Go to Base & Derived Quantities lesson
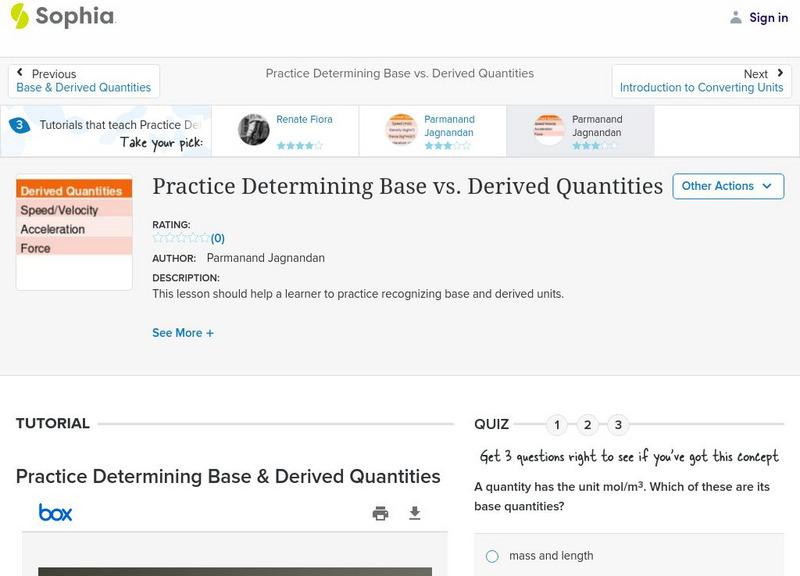The height and width of the screenshot is (576, 800). (x=84, y=87)
